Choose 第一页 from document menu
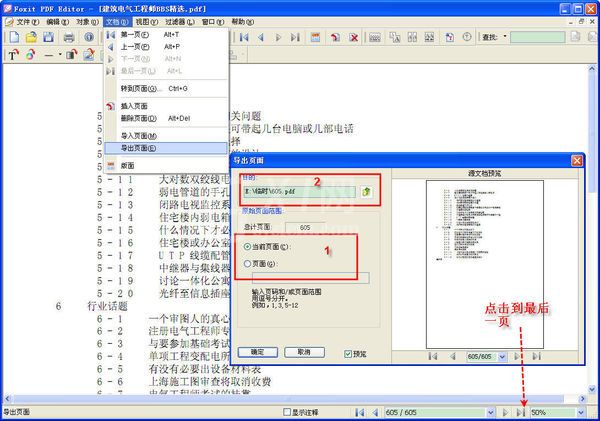600x421 pixels. pos(166,35)
